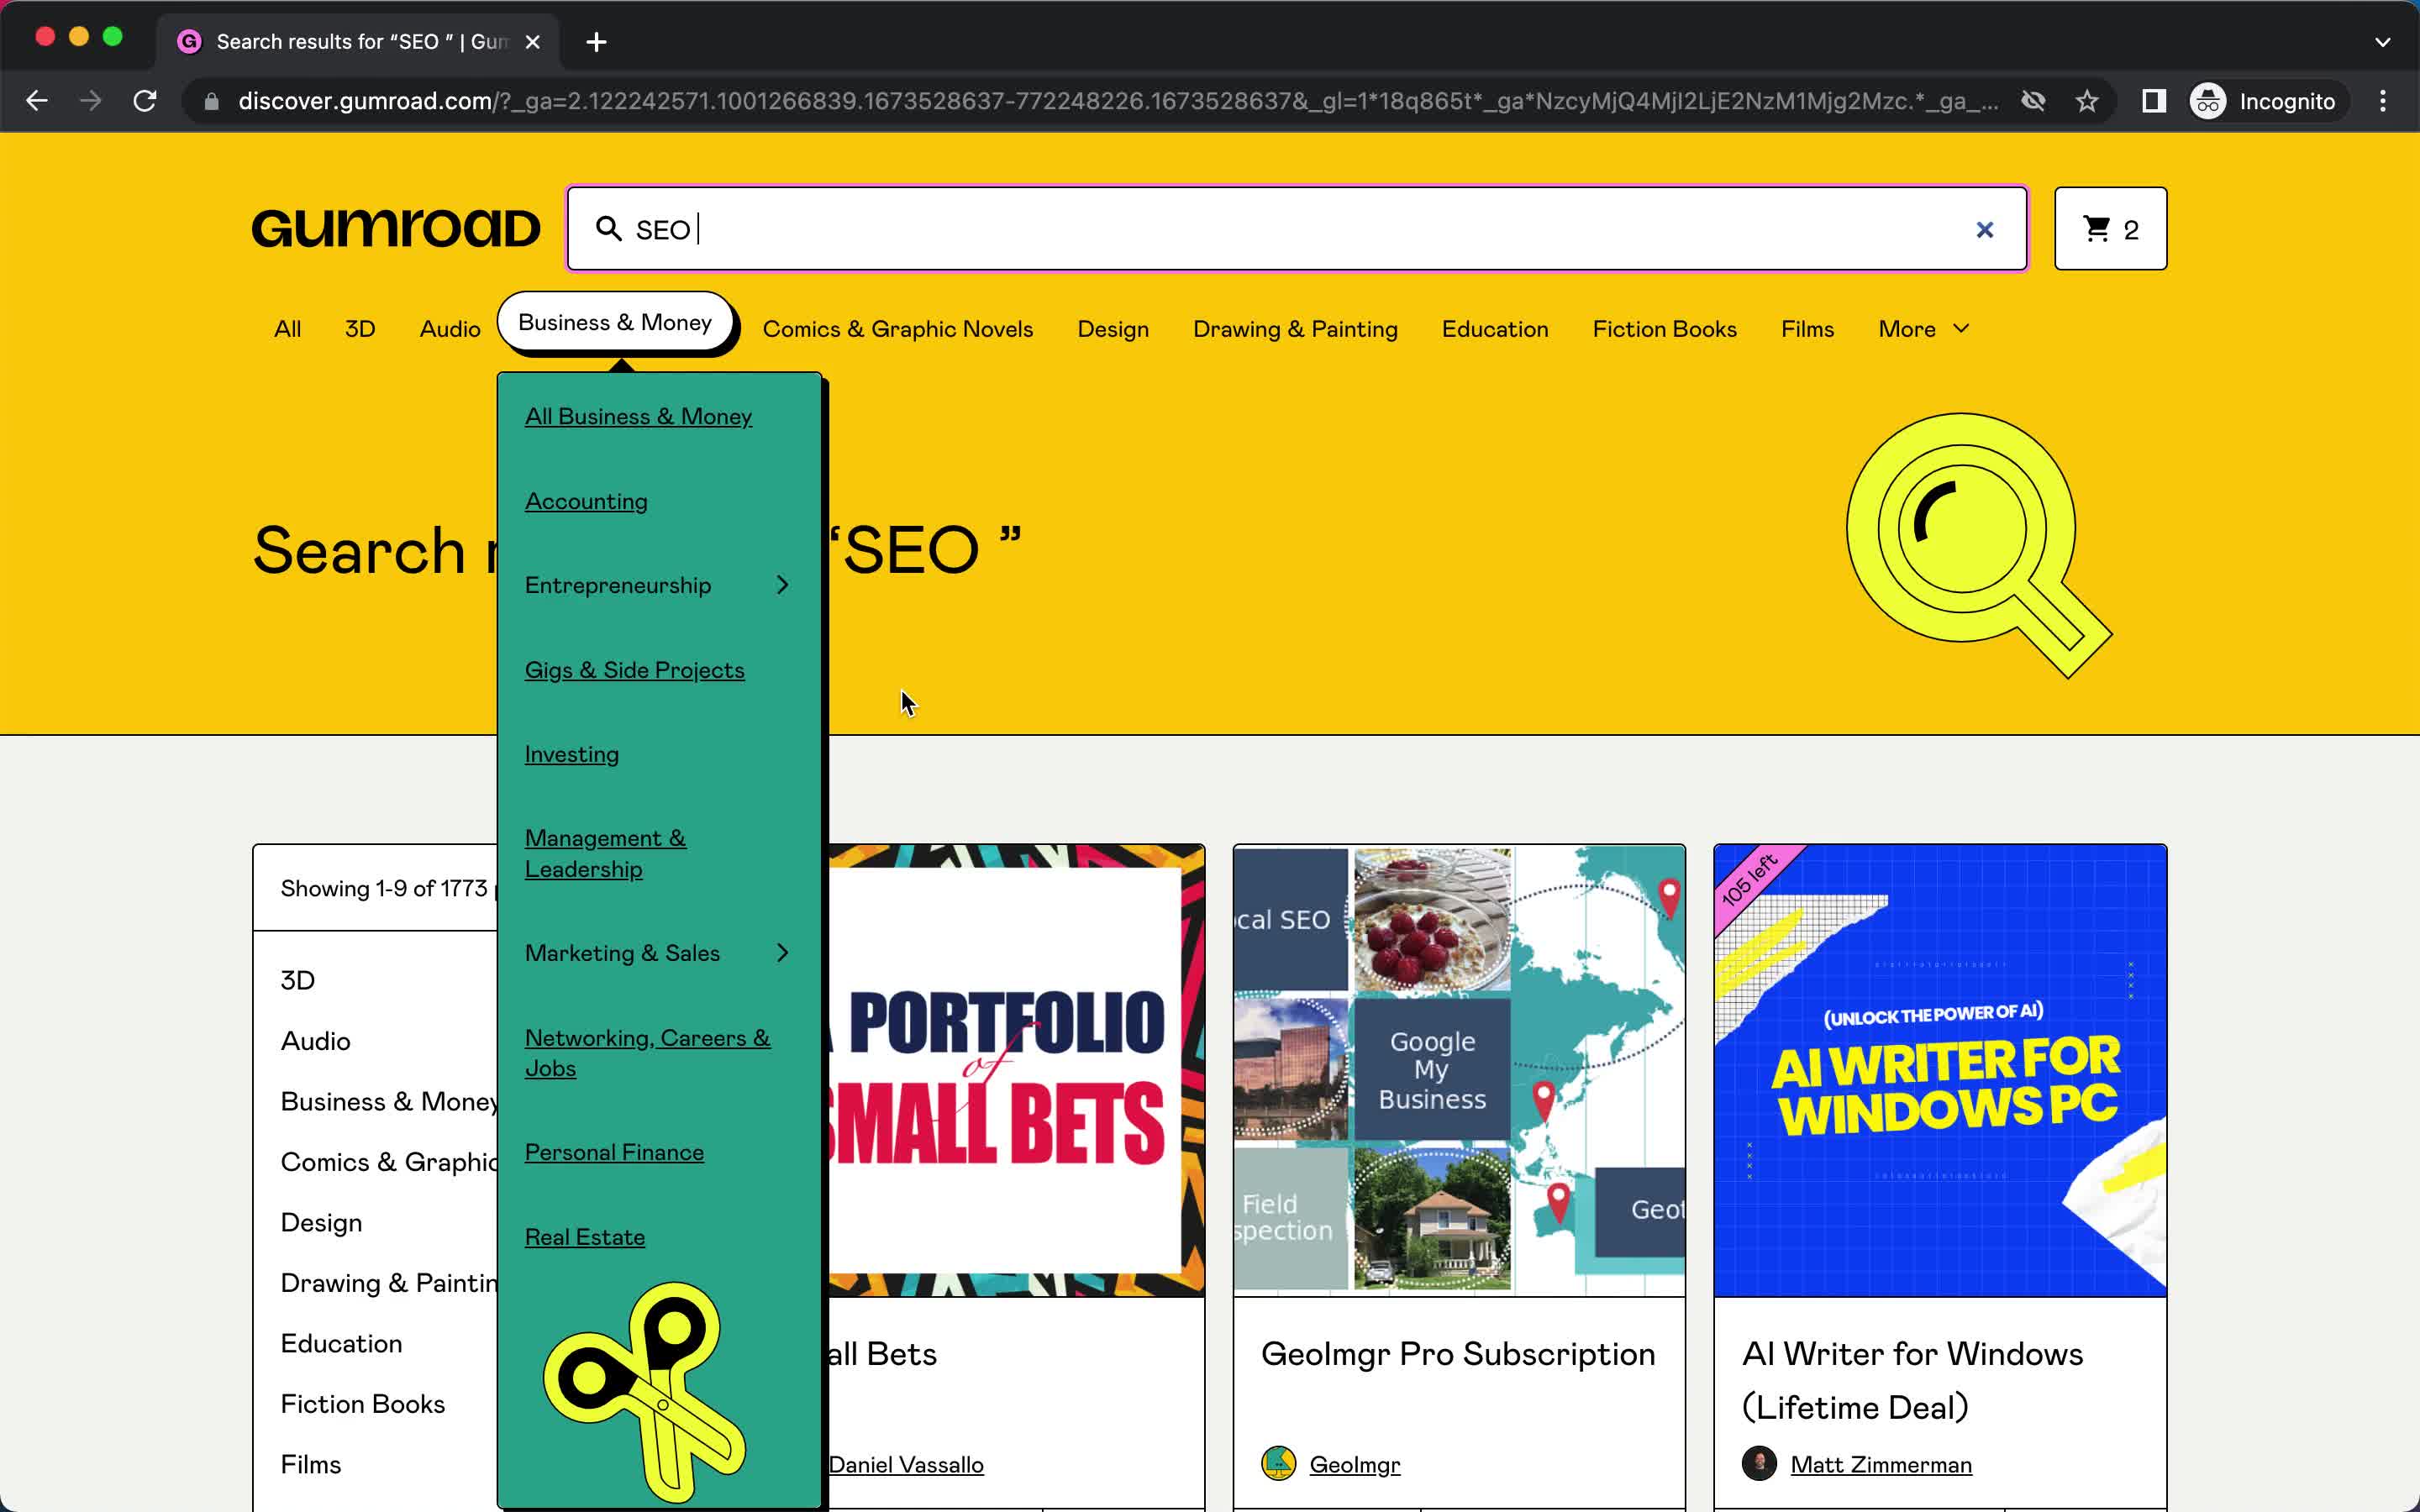
Task: Select the All category tab
Action: coord(288,329)
